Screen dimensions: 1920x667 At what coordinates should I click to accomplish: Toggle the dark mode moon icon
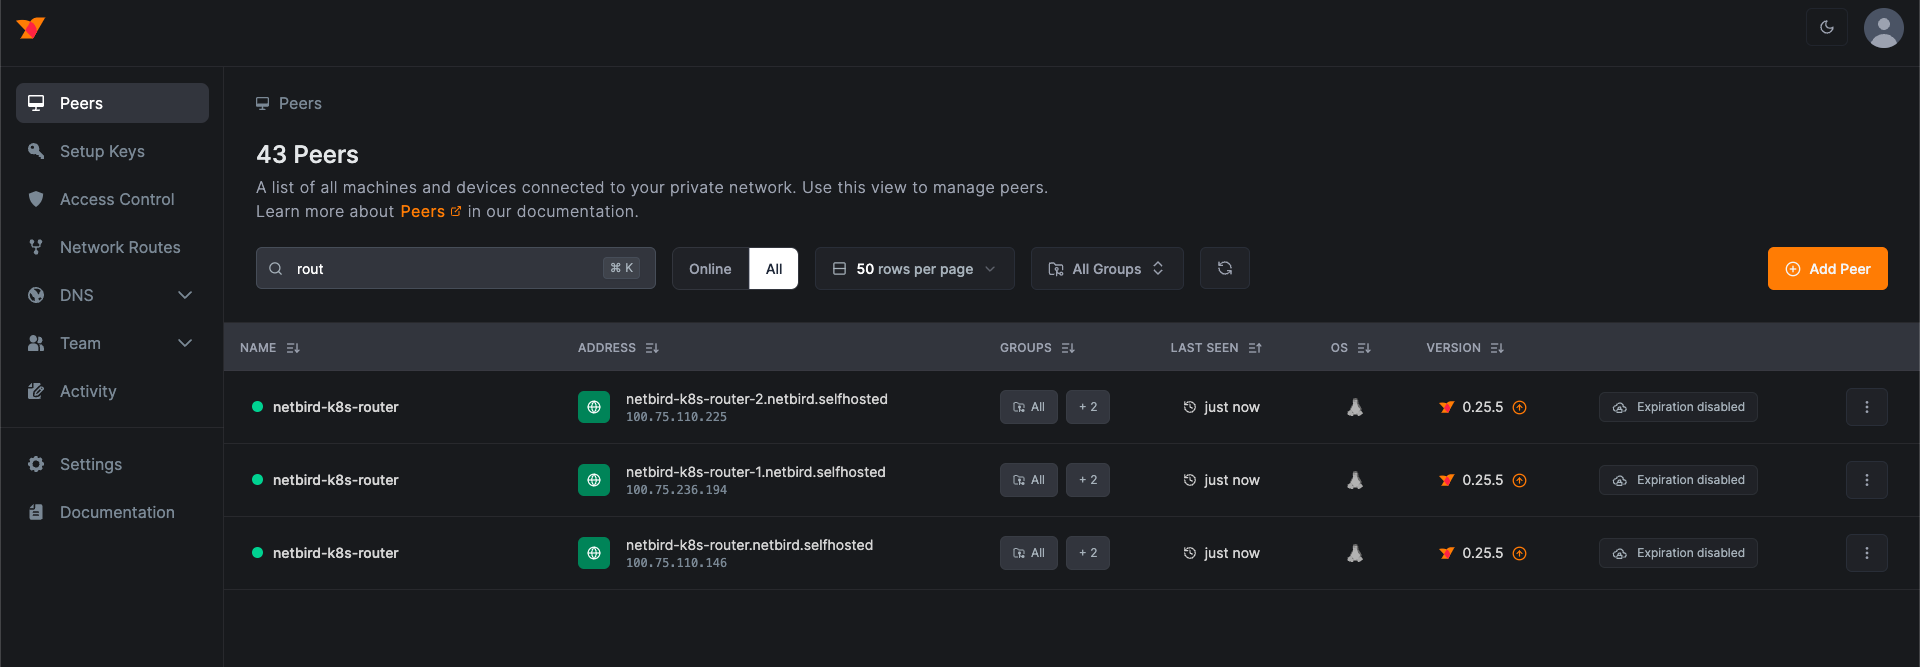click(1826, 28)
